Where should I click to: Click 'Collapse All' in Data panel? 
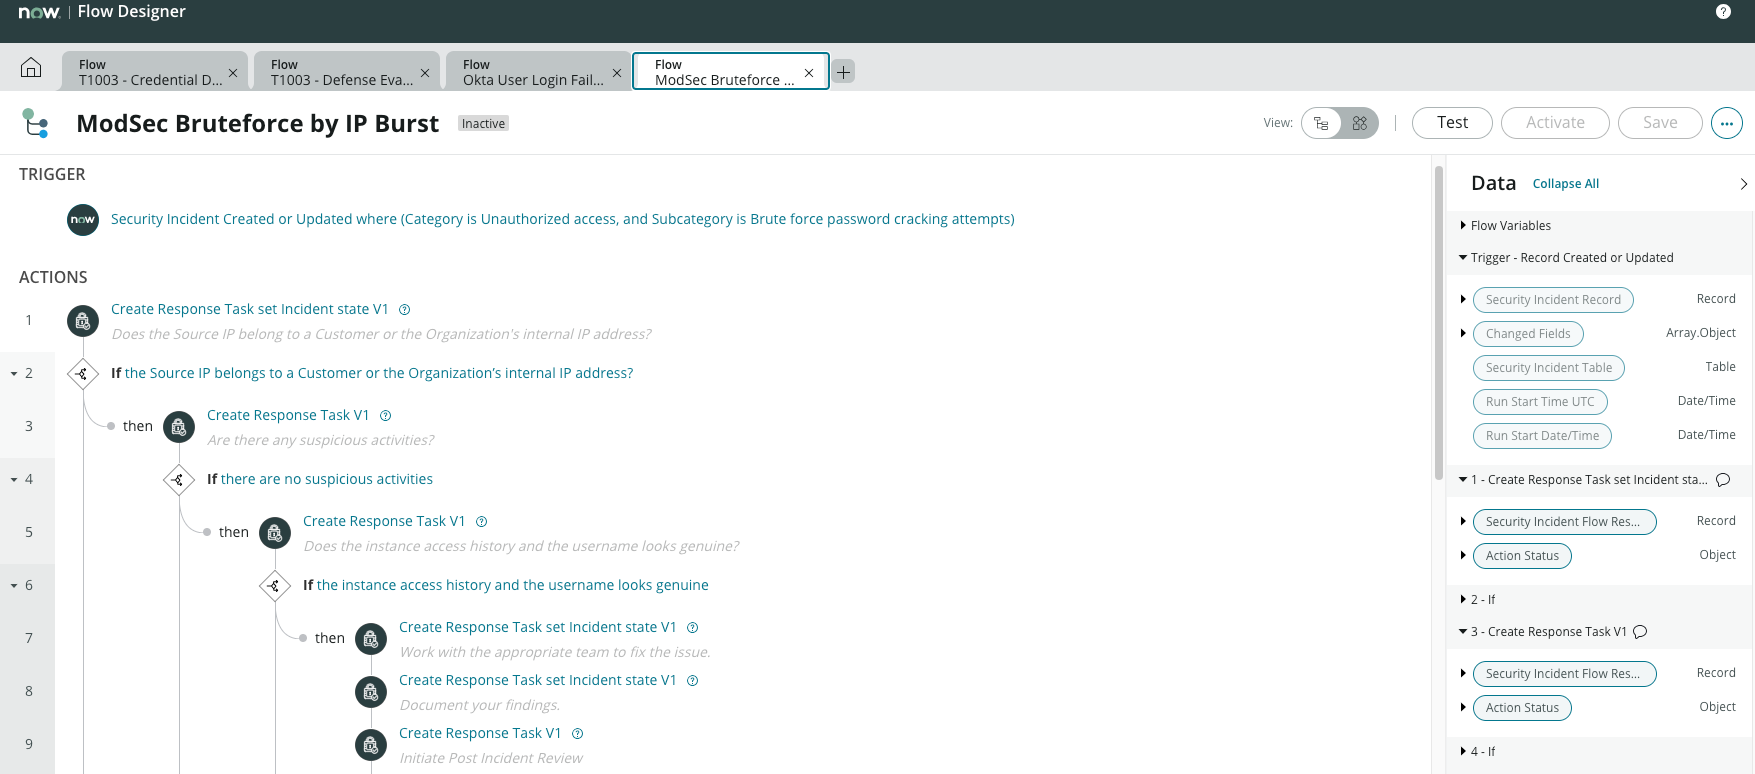tap(1566, 184)
